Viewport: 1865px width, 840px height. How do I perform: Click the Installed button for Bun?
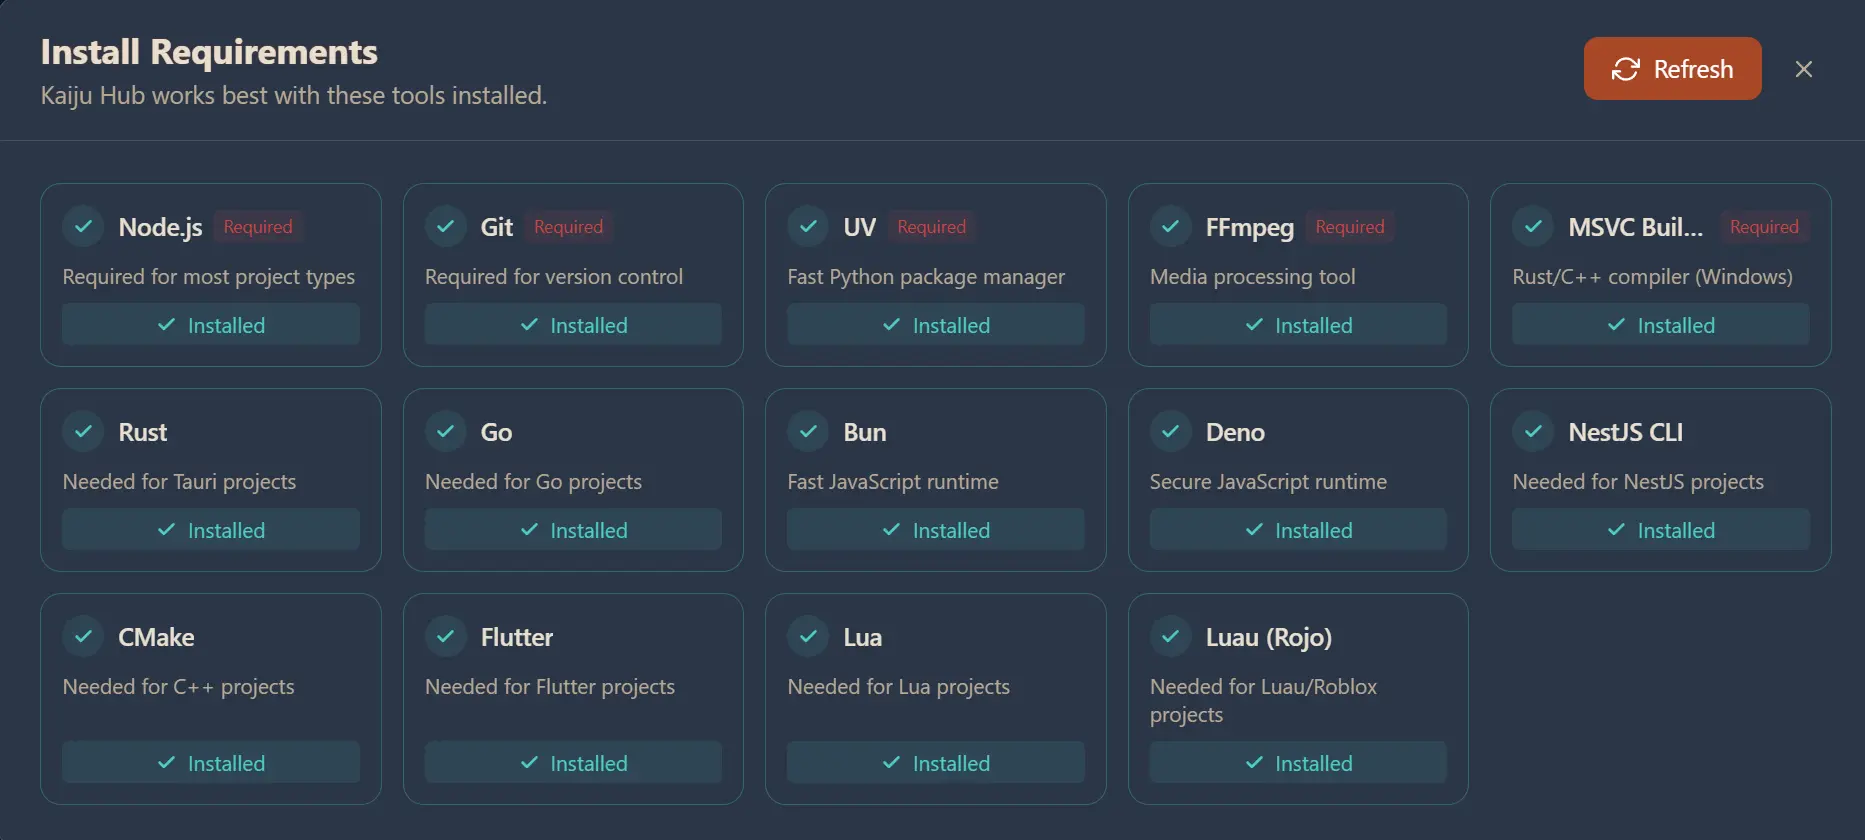(936, 530)
